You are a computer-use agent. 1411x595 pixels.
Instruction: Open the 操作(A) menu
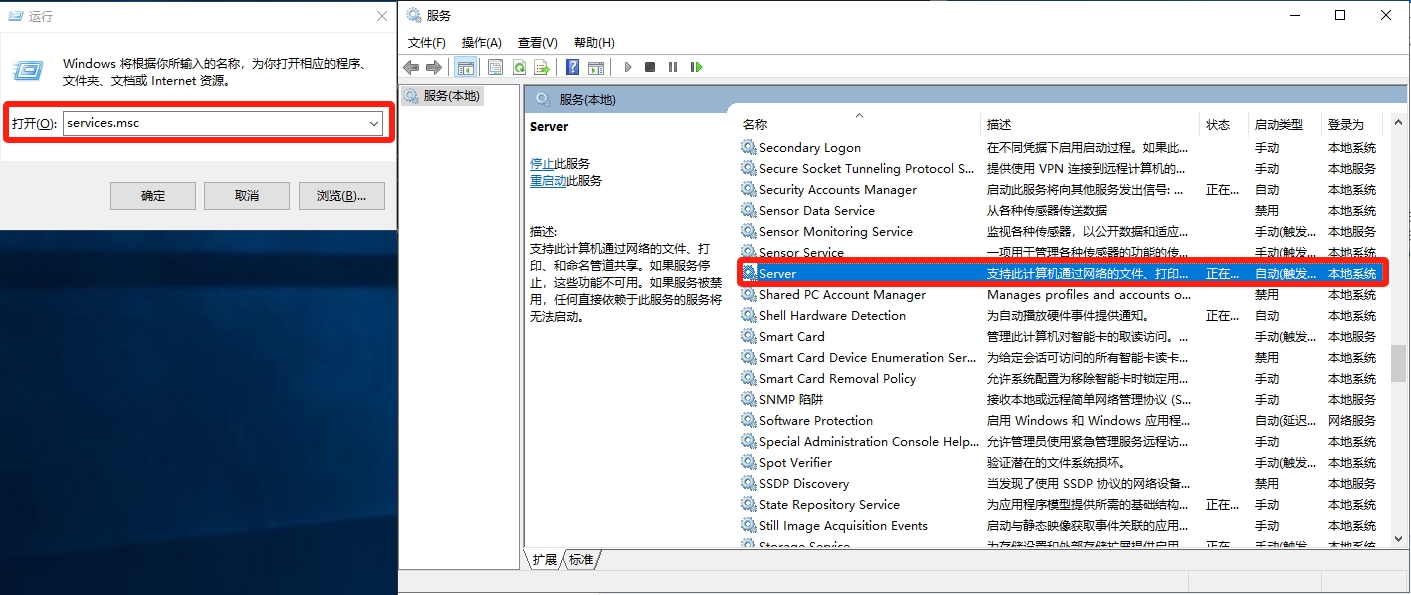pos(481,42)
